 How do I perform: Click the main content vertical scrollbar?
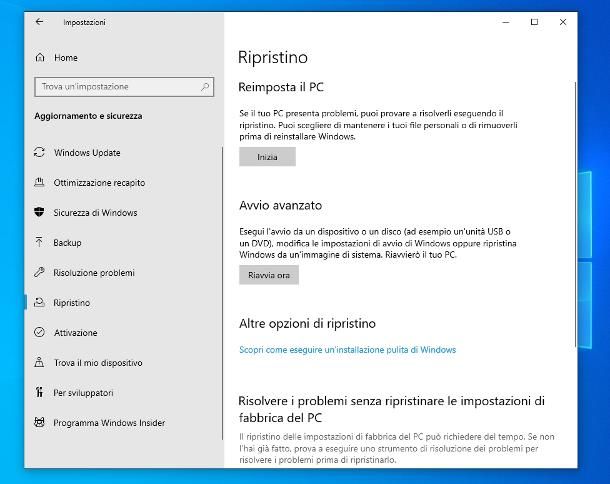coord(575,214)
